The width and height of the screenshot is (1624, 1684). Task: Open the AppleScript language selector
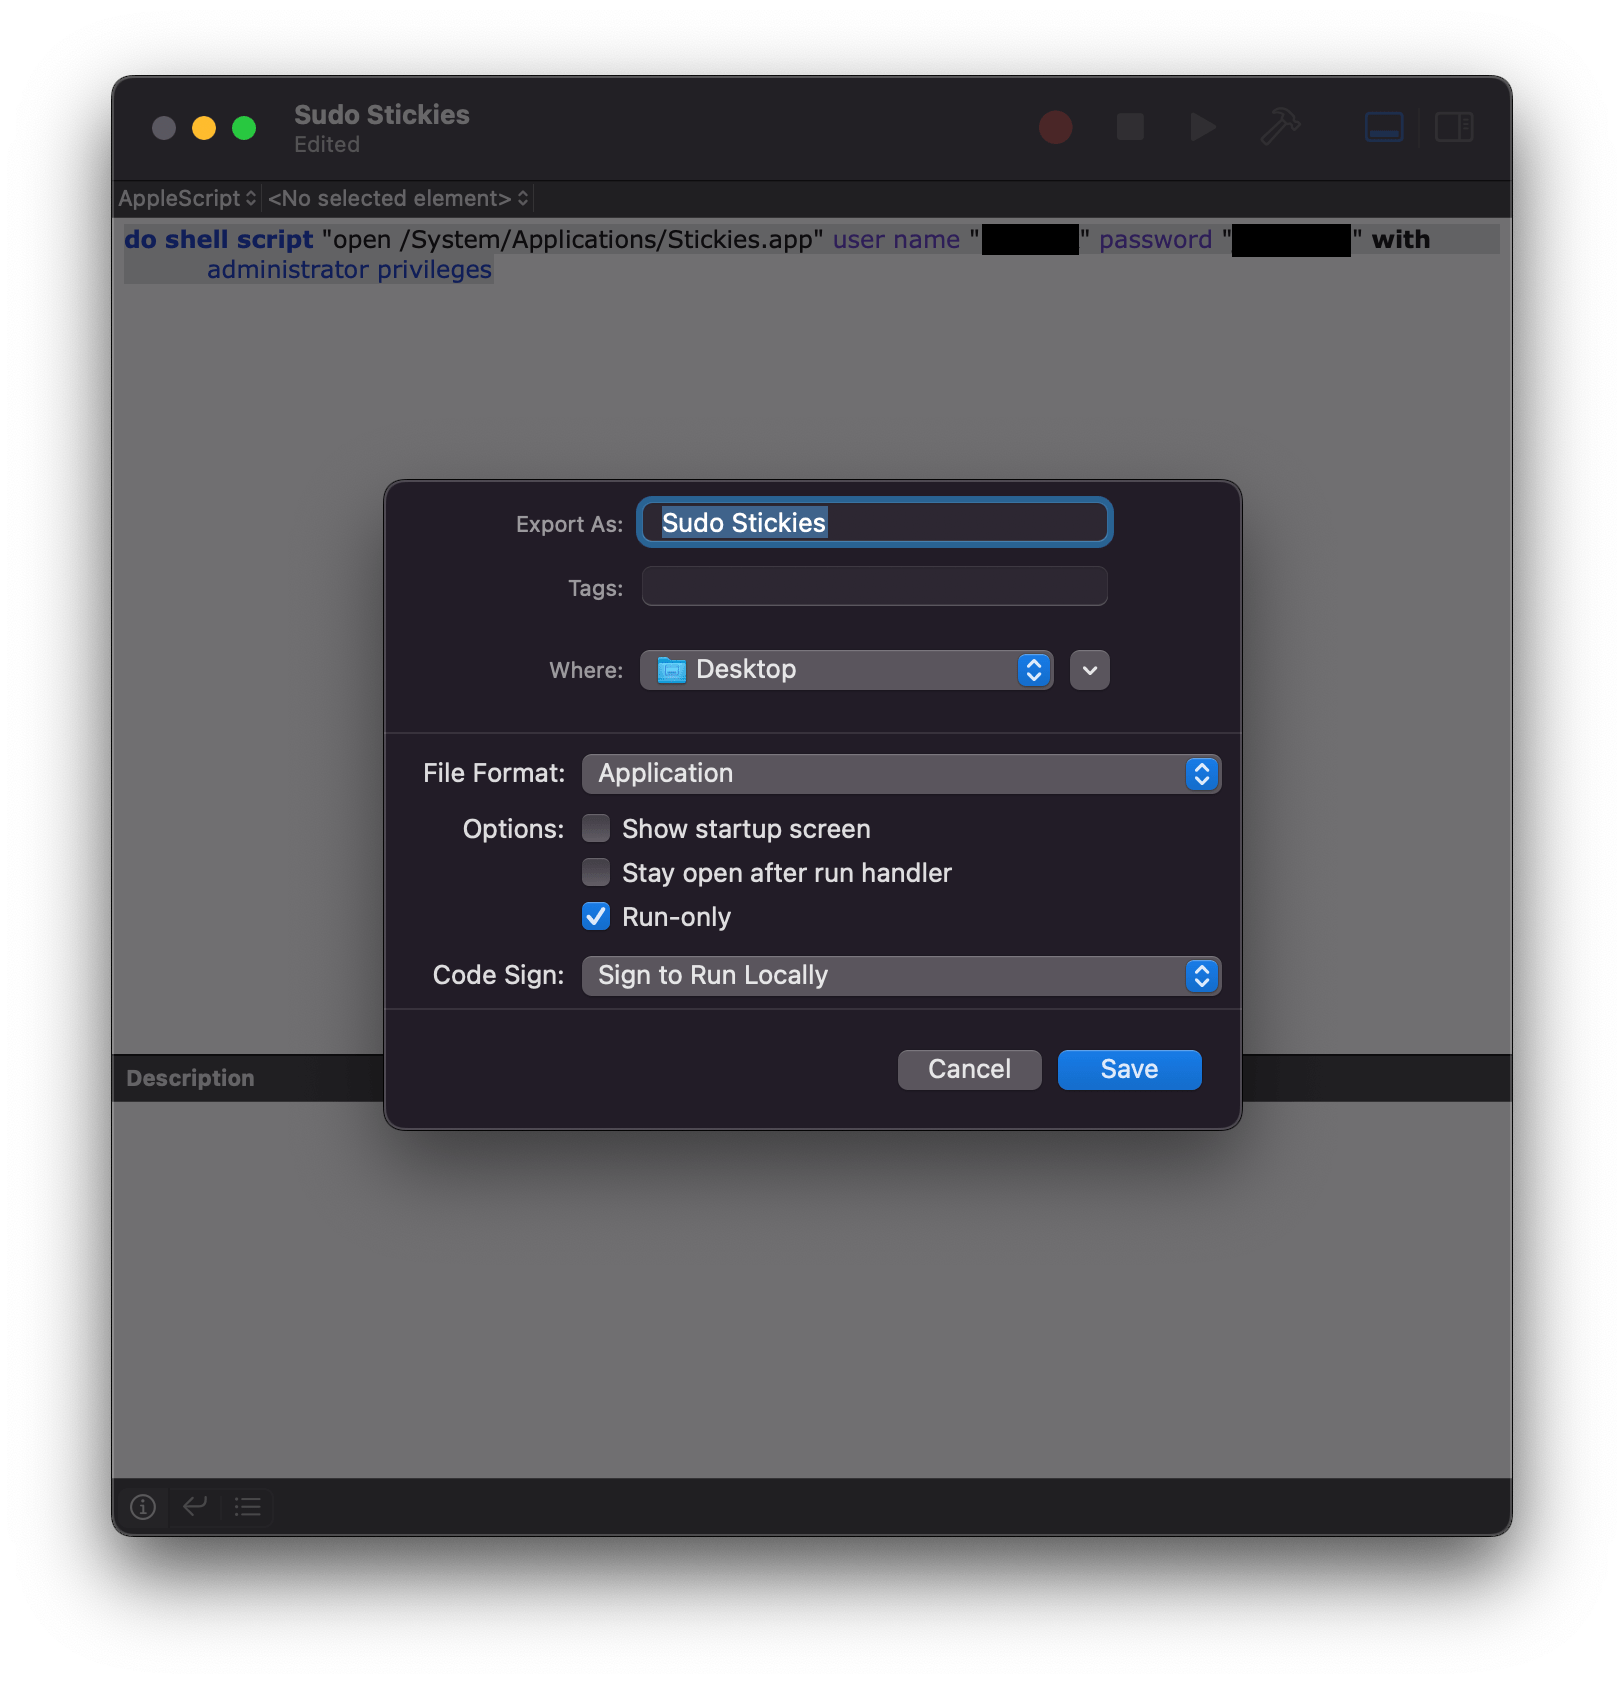[x=188, y=198]
